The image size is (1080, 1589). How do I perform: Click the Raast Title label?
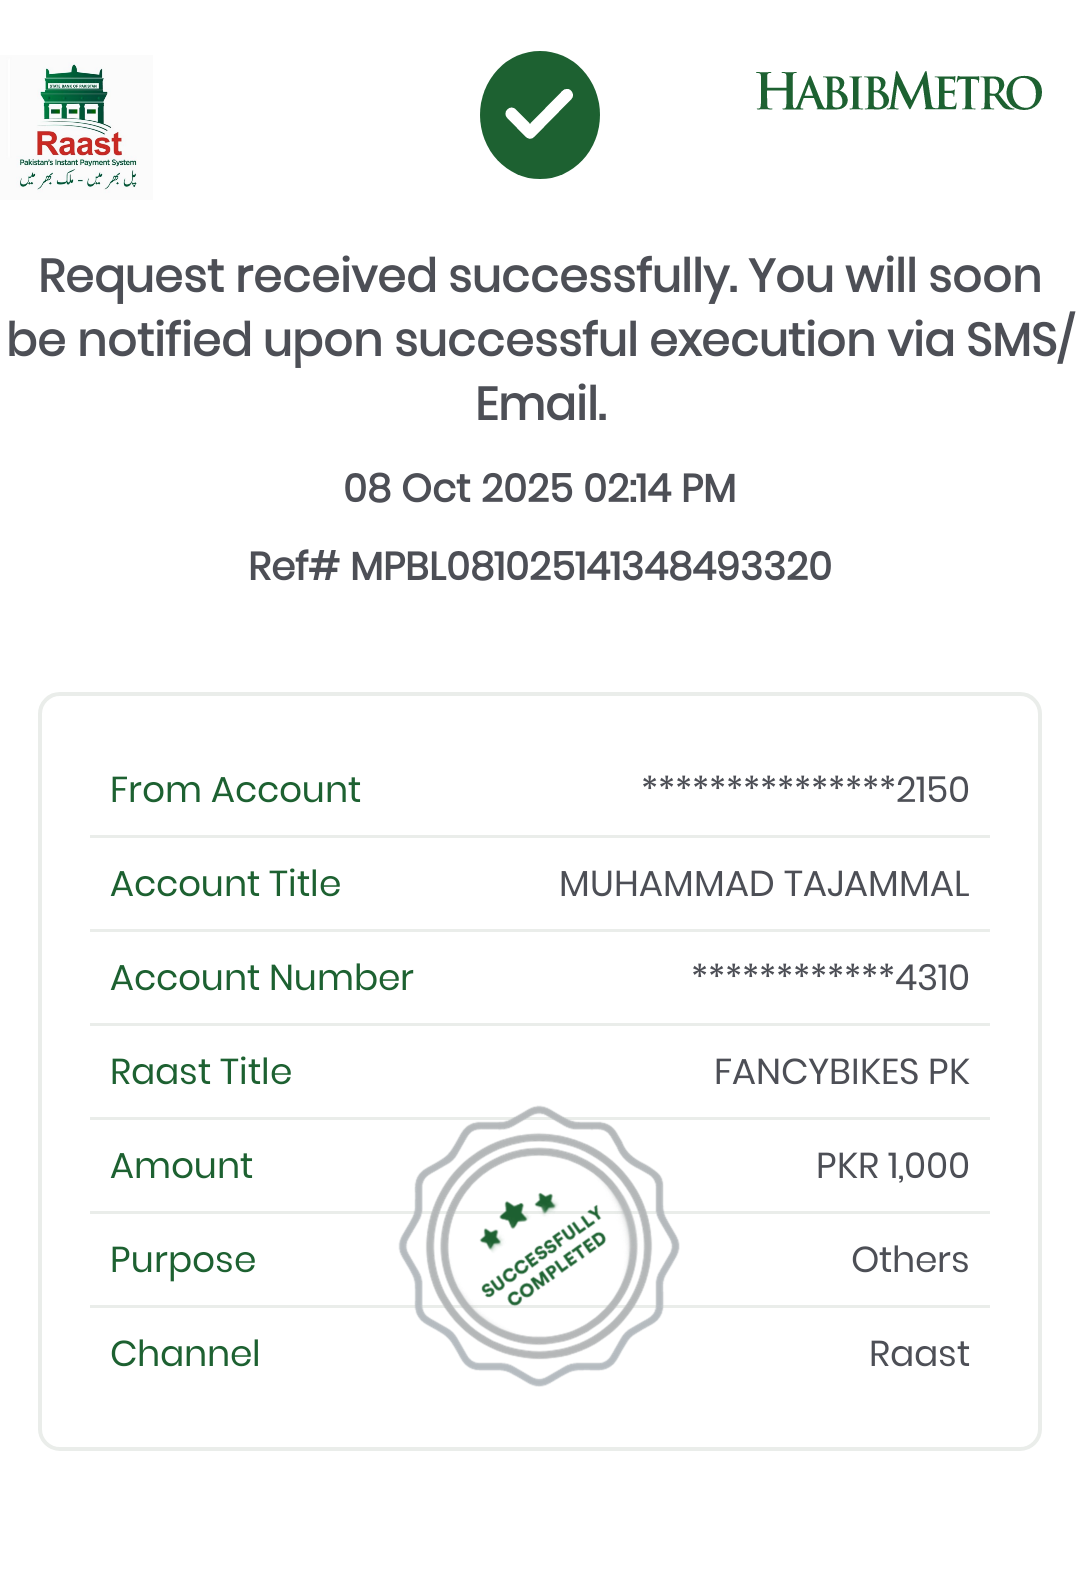(201, 1072)
